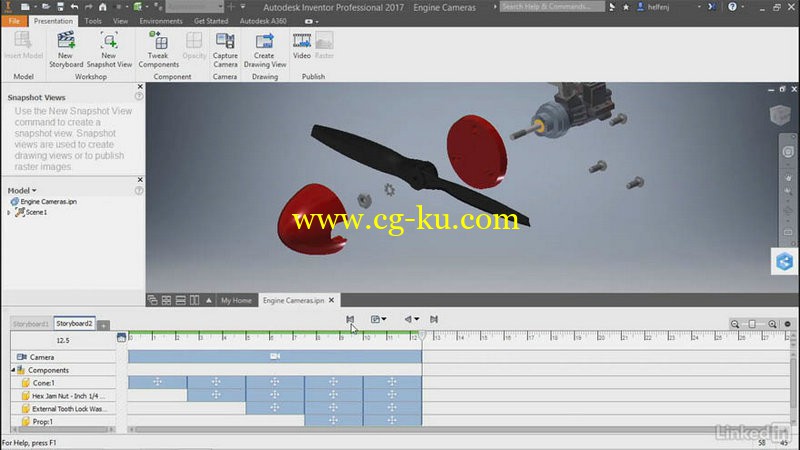This screenshot has width=800, height=450.
Task: Select the Hex Jam Nut track row
Action: (64, 395)
